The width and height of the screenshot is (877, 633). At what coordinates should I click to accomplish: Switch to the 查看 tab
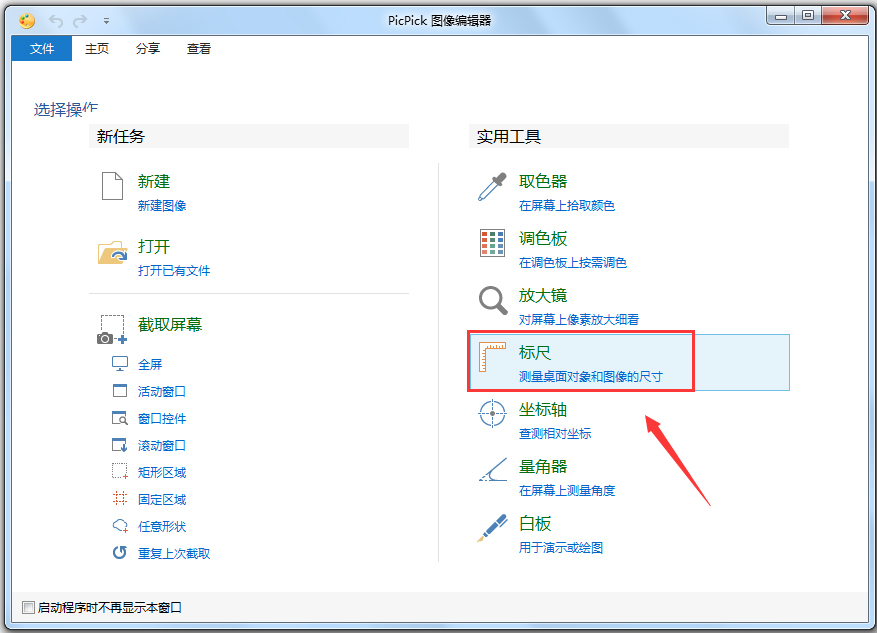point(199,49)
